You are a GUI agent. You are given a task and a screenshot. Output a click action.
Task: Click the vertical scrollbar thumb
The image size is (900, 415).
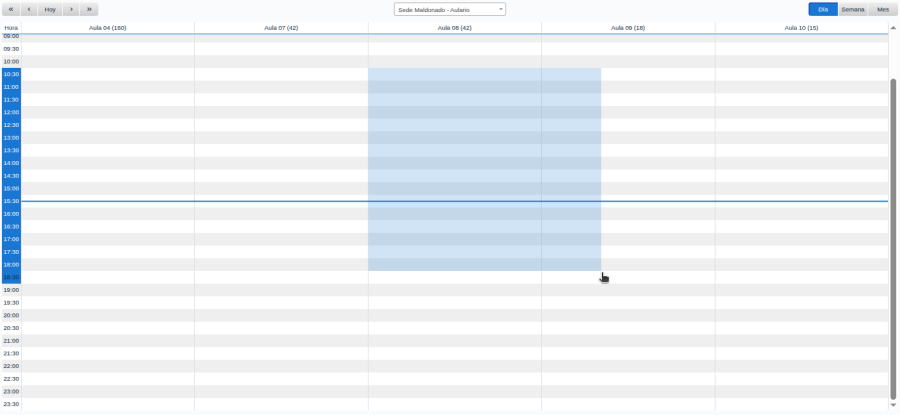893,238
